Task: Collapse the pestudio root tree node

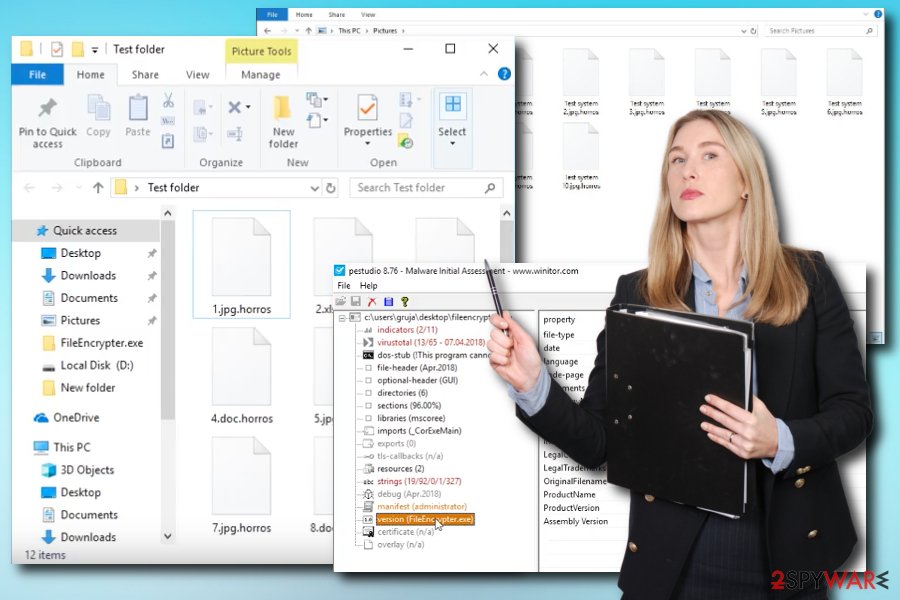Action: point(343,318)
